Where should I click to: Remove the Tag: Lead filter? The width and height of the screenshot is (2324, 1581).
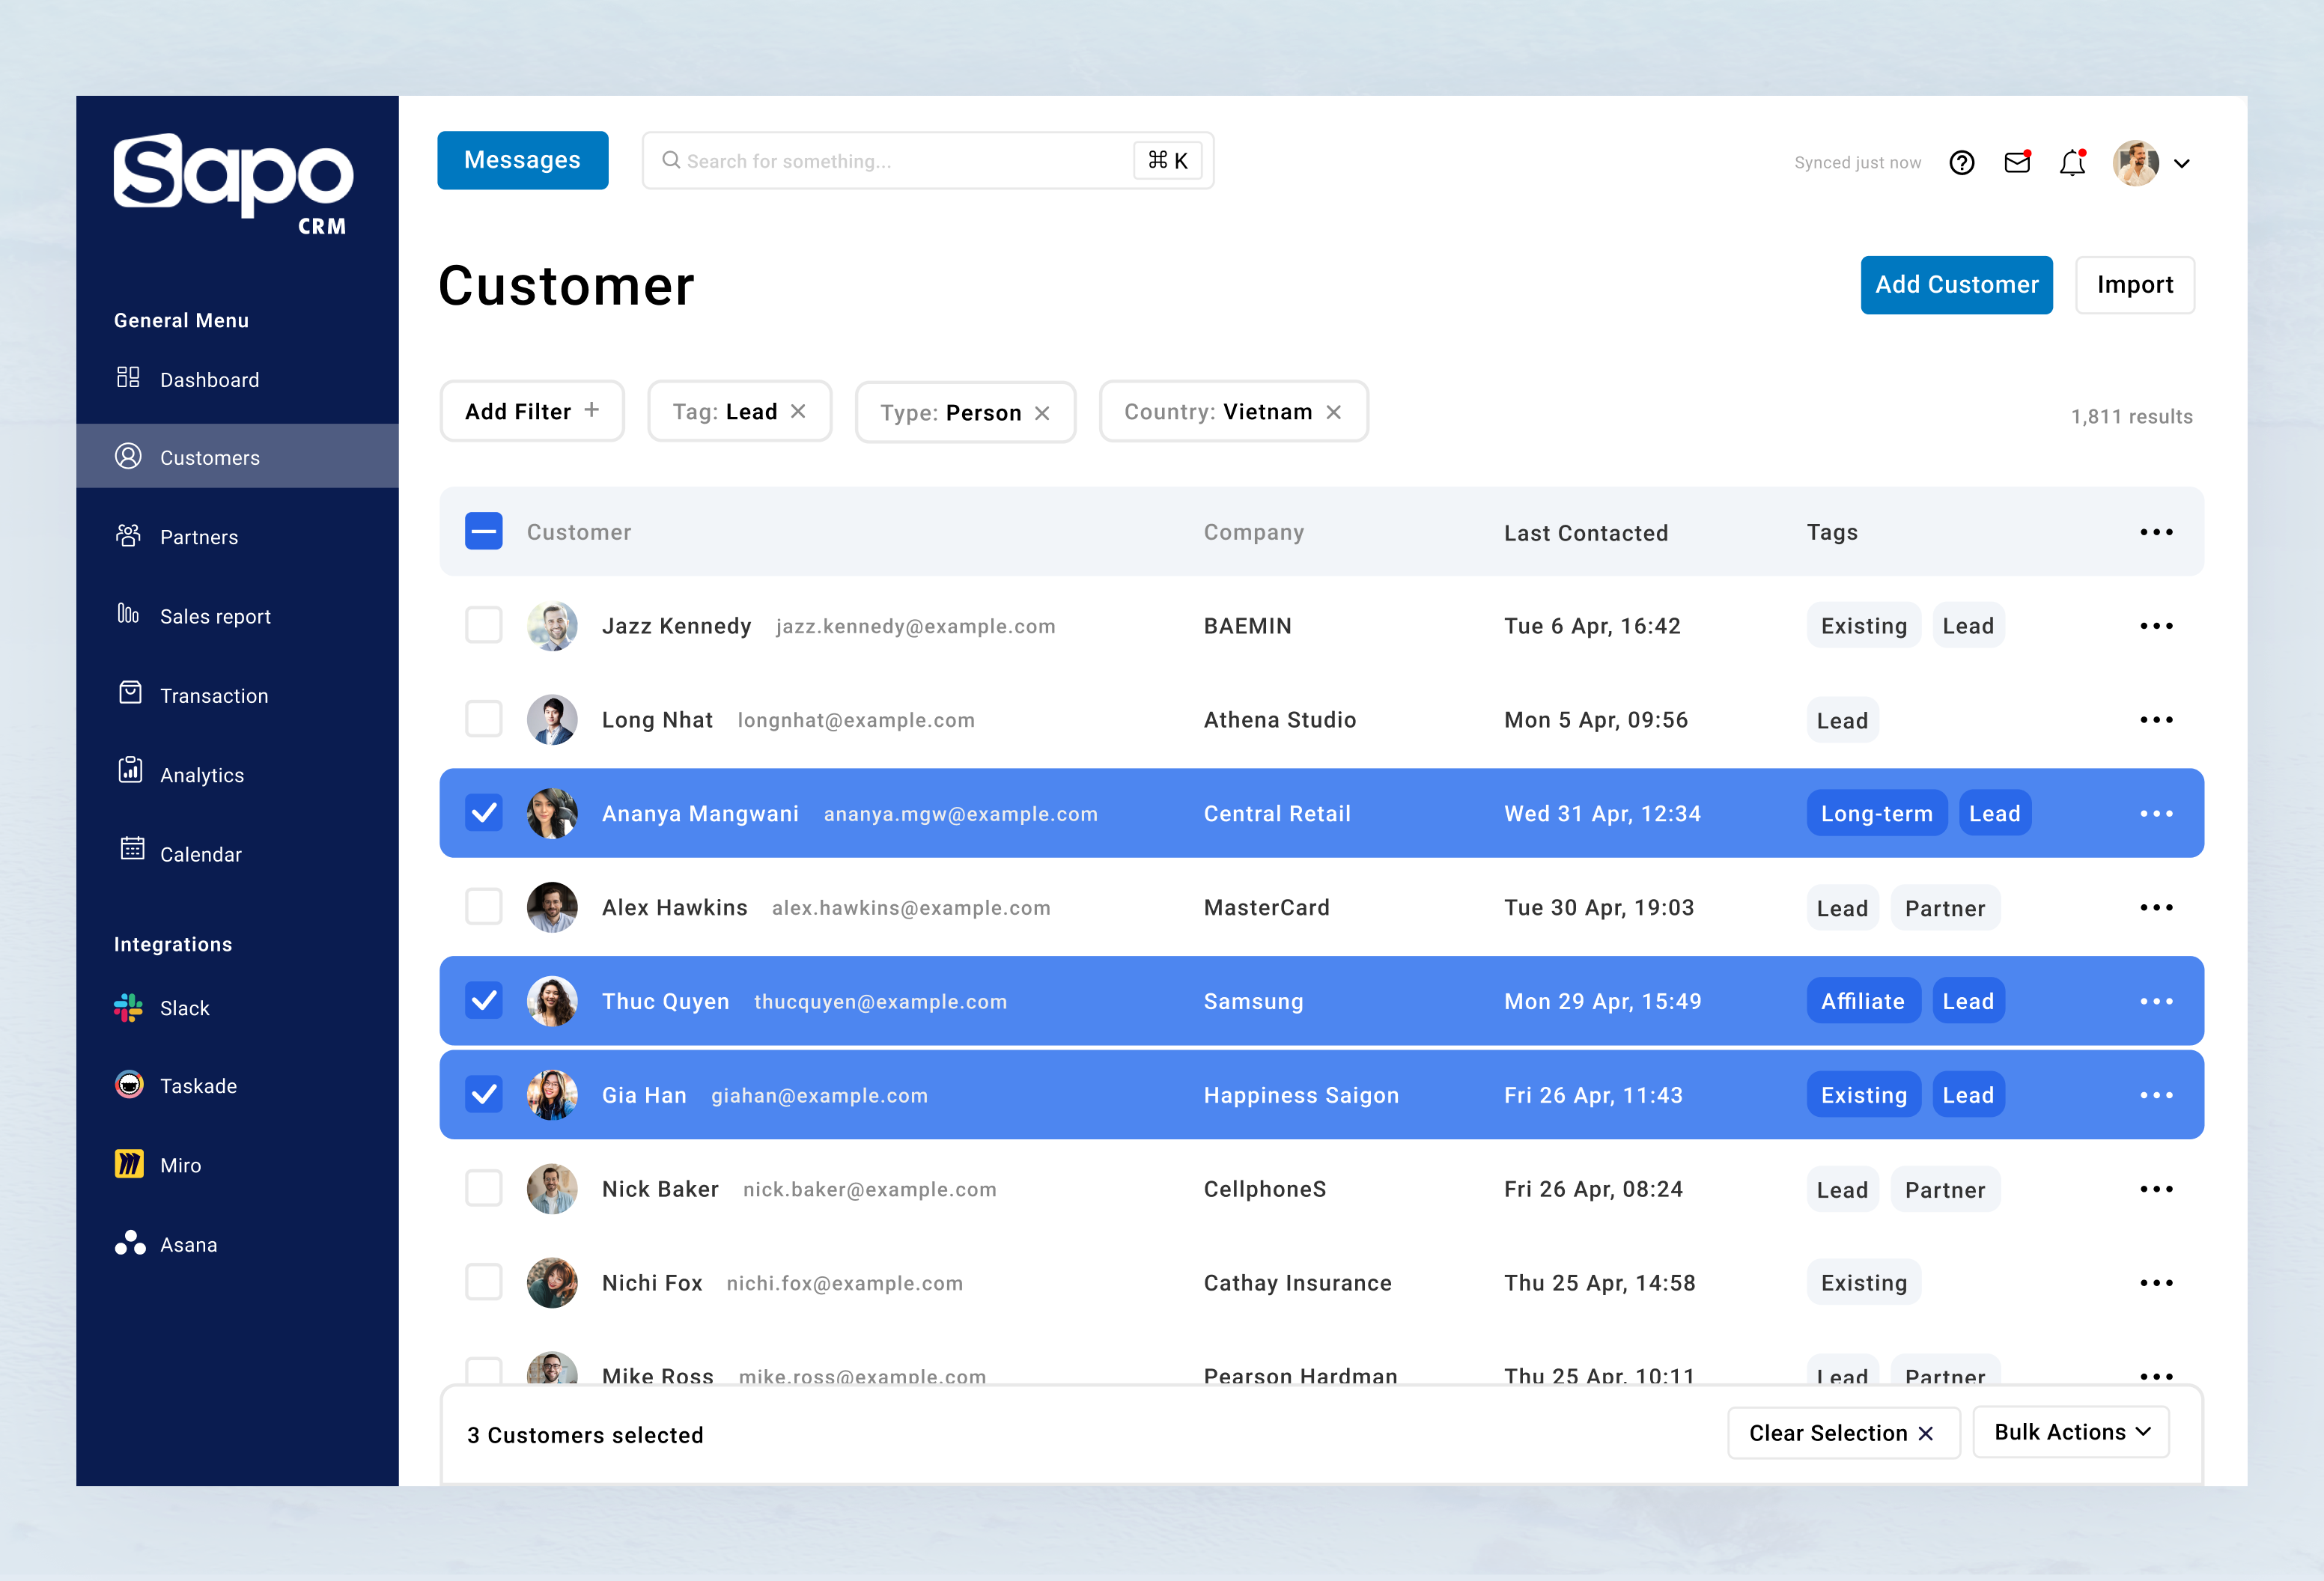tap(798, 411)
